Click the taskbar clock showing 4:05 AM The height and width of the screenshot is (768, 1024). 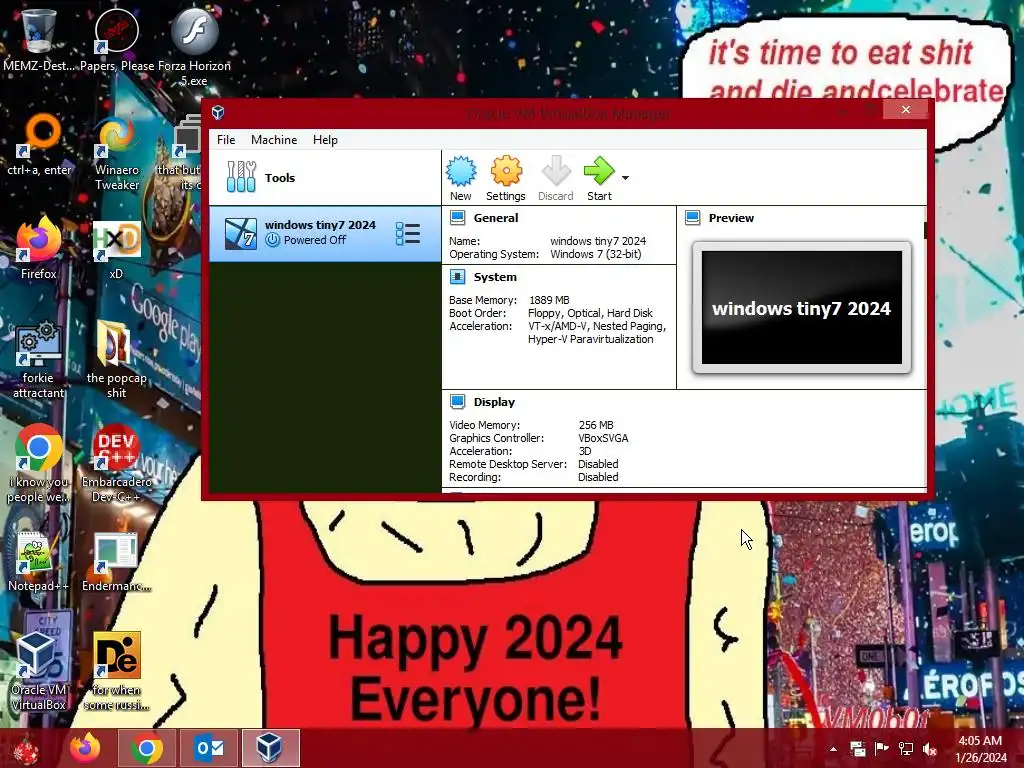pos(980,749)
